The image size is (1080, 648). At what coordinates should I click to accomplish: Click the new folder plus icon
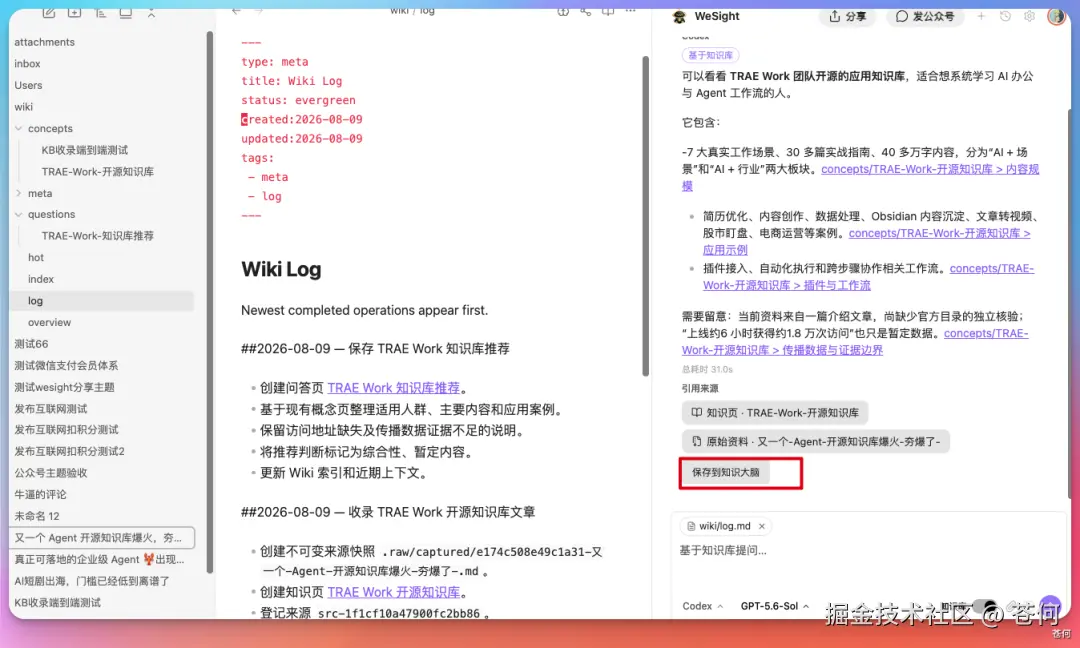click(x=74, y=12)
